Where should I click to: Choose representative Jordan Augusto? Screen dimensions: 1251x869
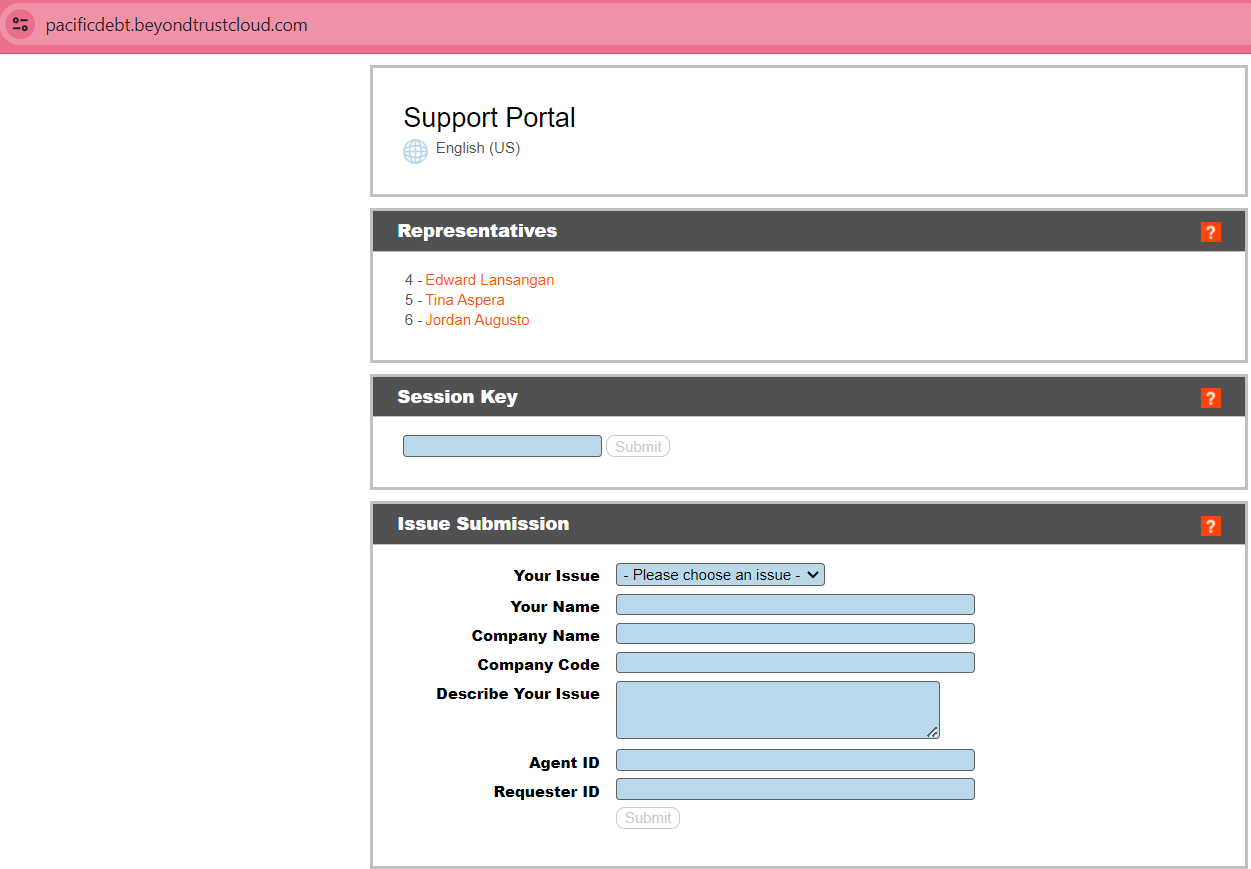click(477, 320)
